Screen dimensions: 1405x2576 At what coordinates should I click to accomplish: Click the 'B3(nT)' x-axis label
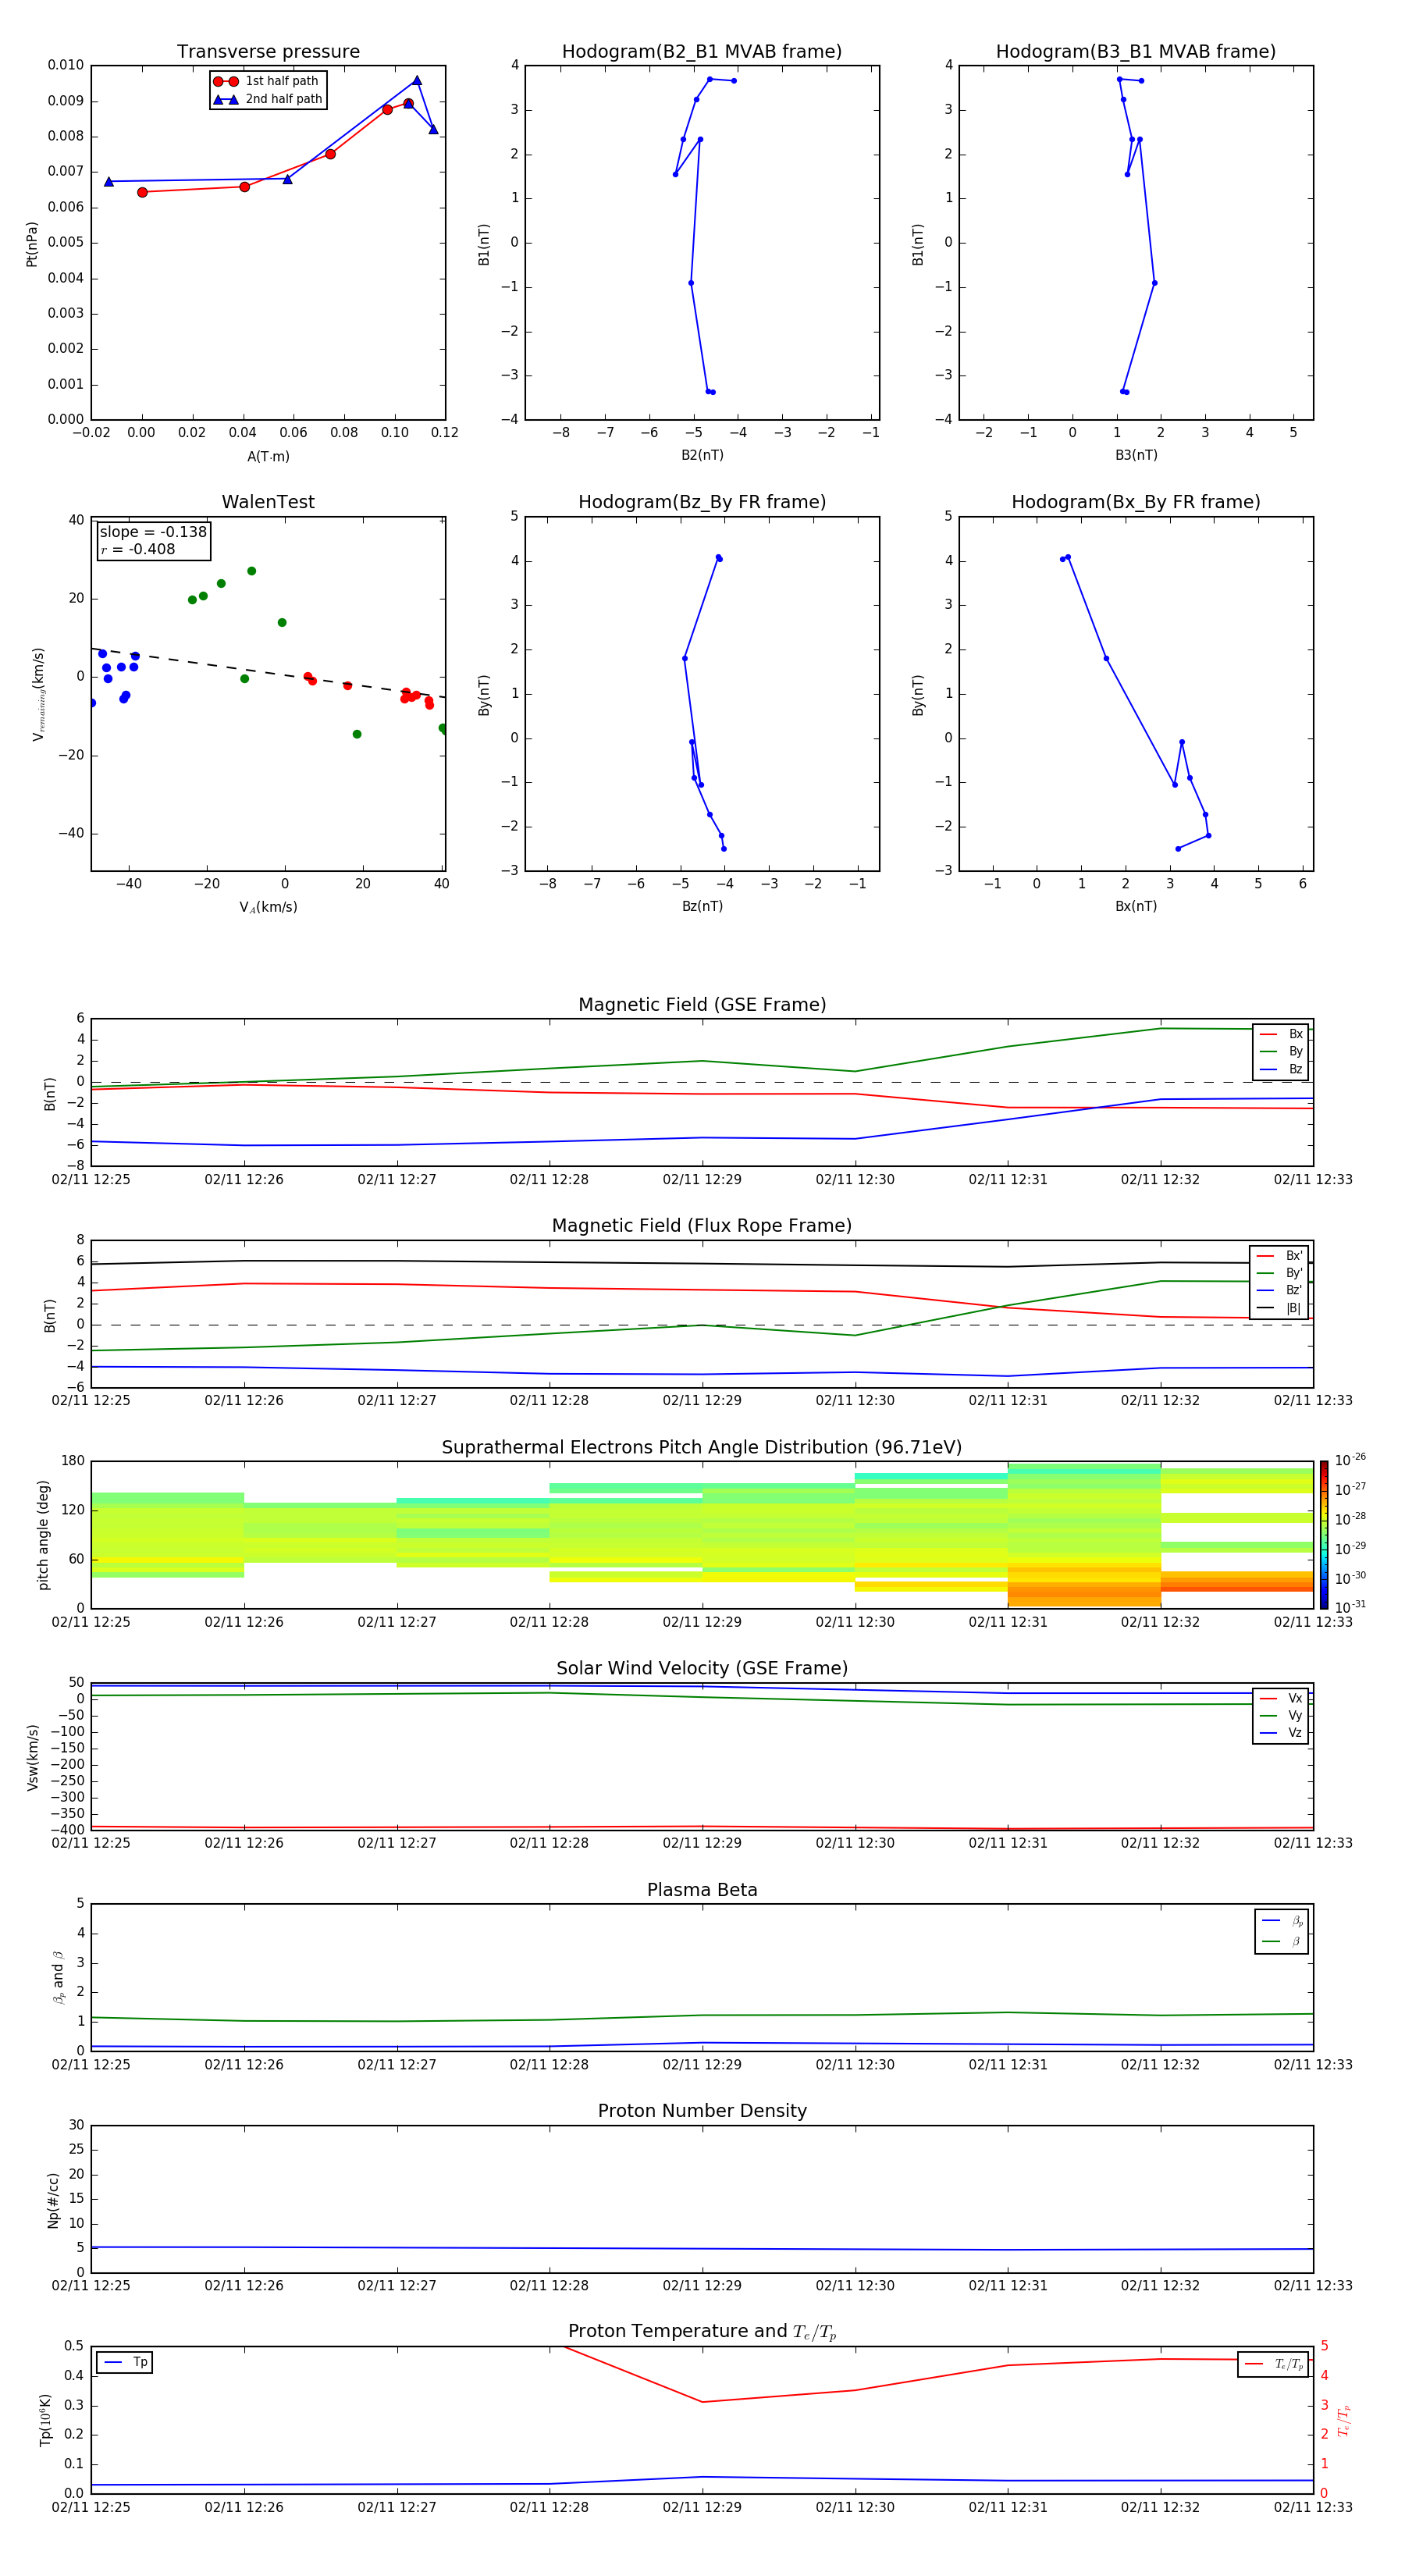[1136, 455]
